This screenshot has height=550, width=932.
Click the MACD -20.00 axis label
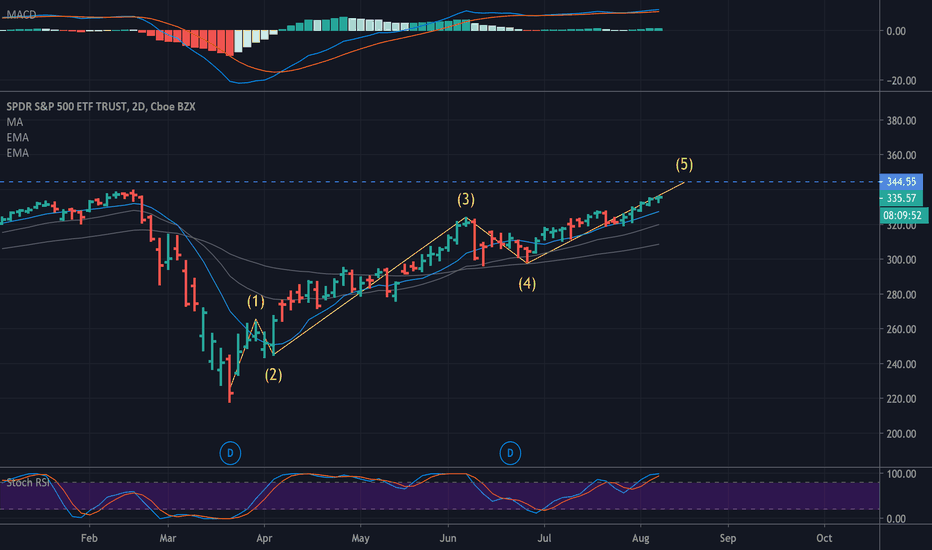(x=900, y=81)
